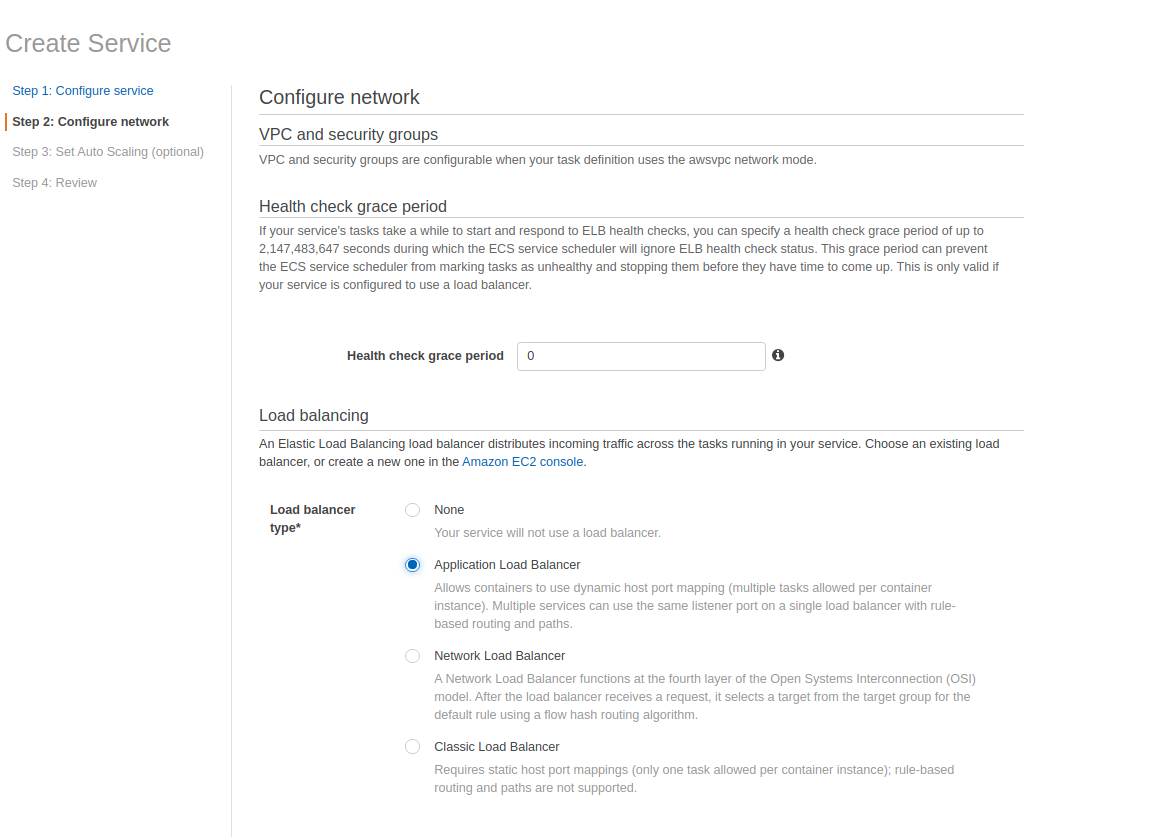Select Network Load Balancer radio button
The image size is (1173, 837).
412,656
